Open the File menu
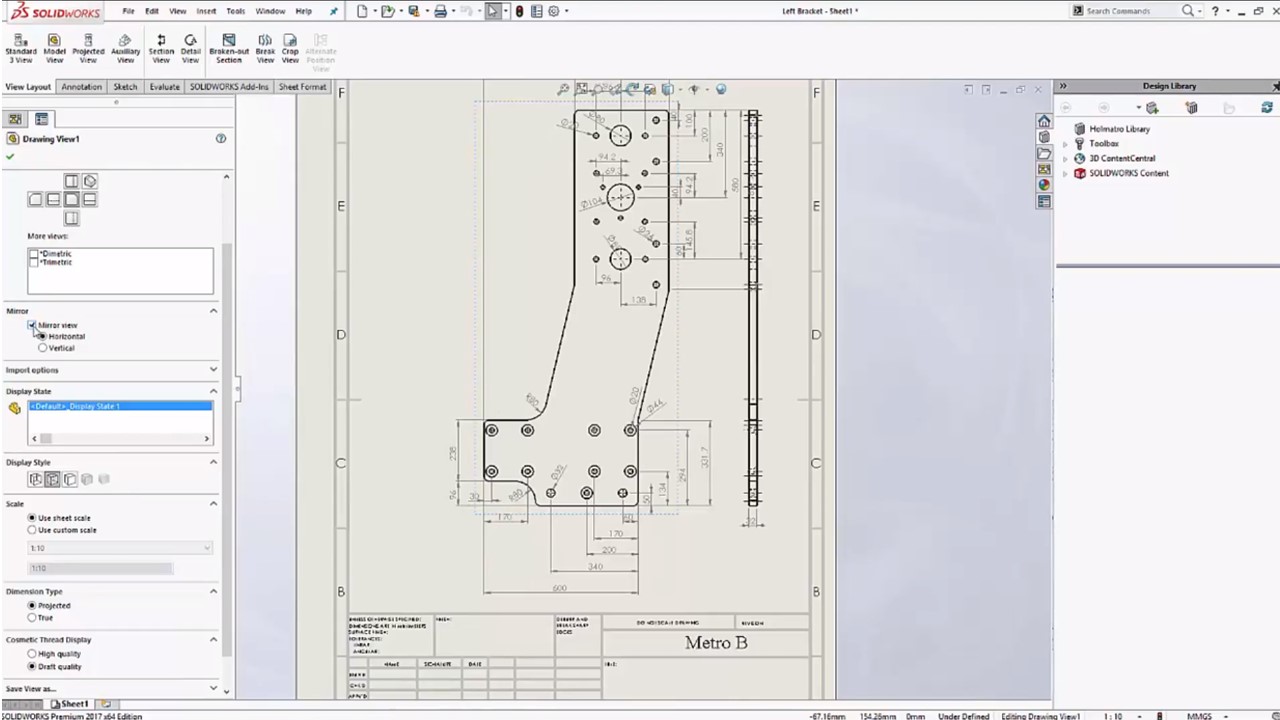This screenshot has width=1280, height=720. [x=128, y=11]
